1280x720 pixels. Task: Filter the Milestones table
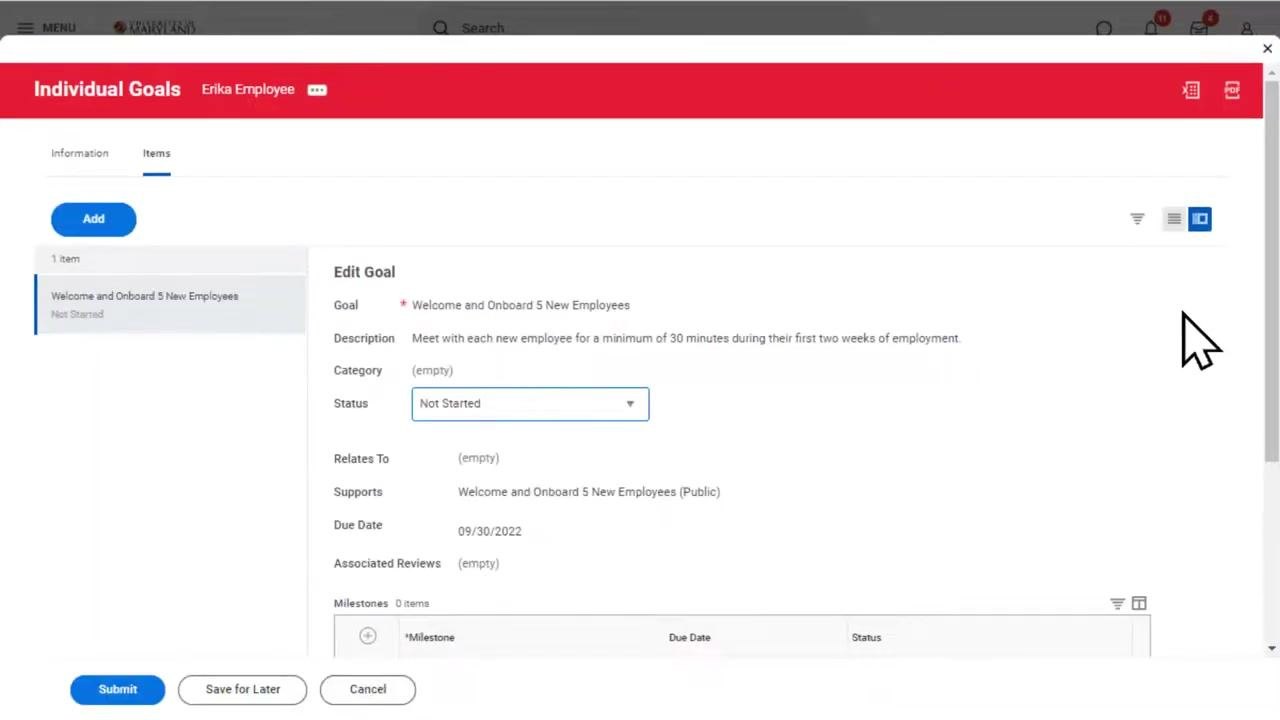tap(1117, 603)
